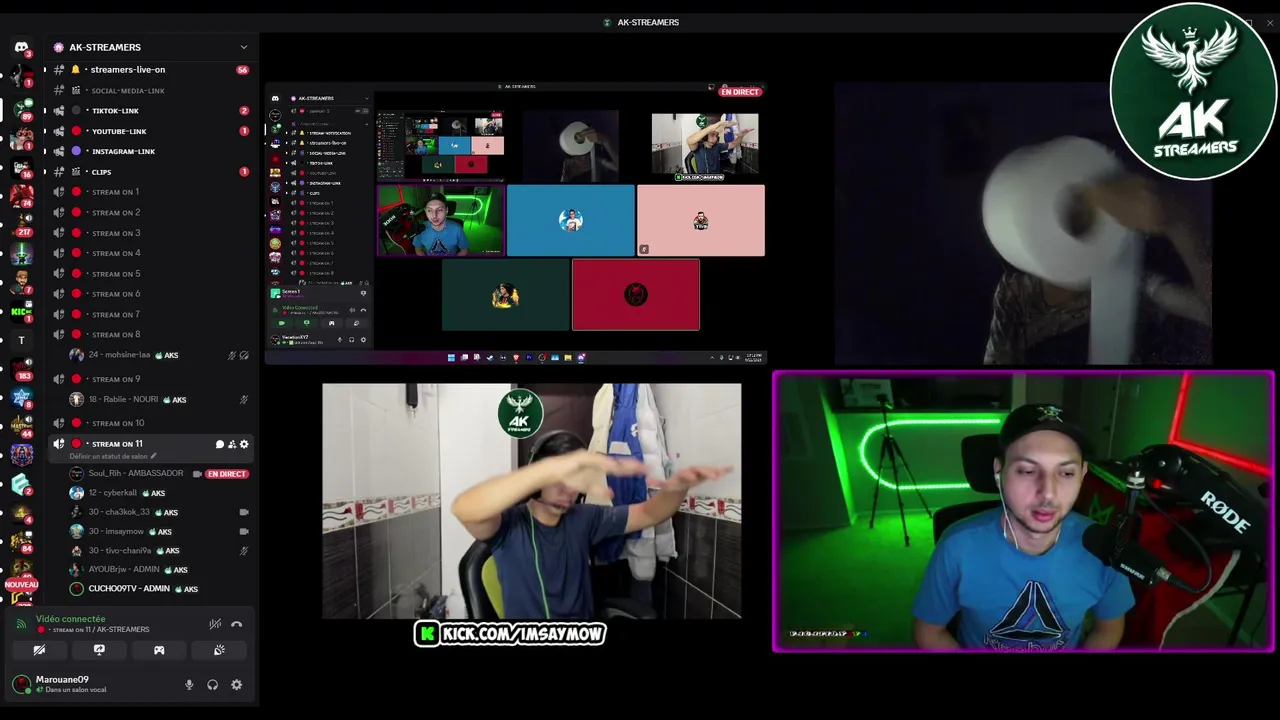Focus the green-lit RØDE microphone webcam tile
The height and width of the screenshot is (720, 1280).
click(1024, 513)
